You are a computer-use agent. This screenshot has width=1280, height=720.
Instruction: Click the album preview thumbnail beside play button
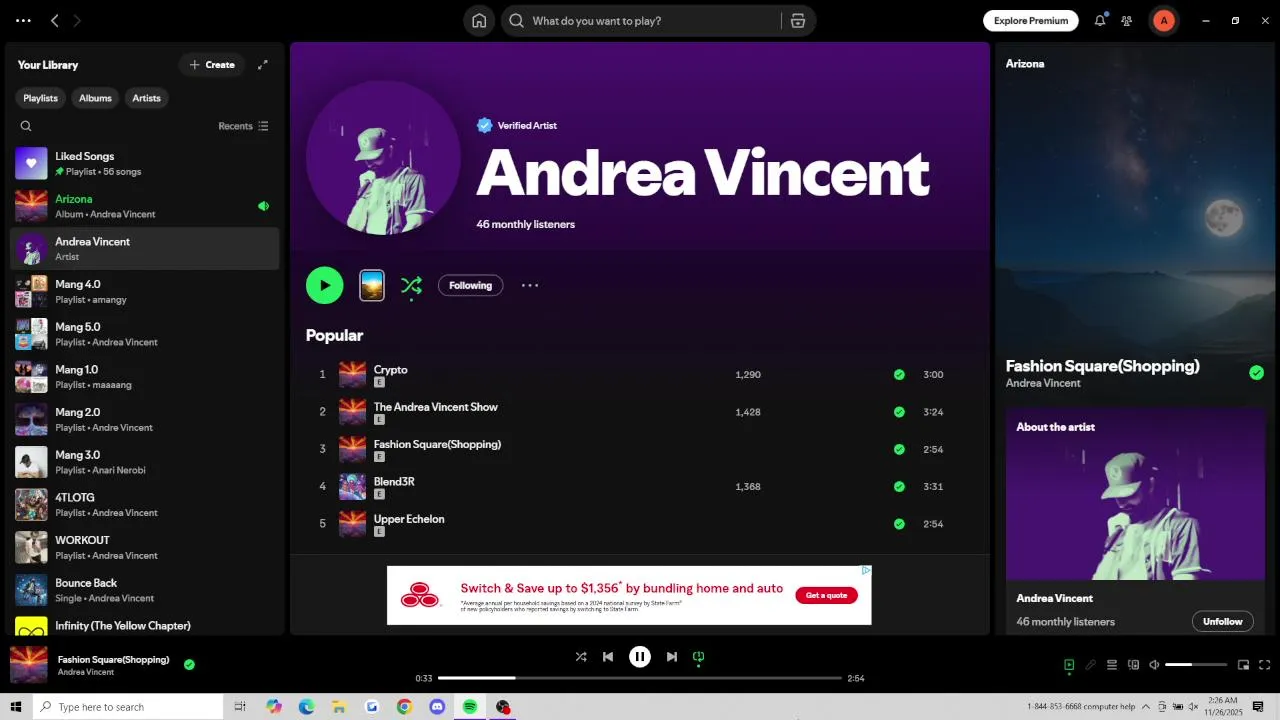(372, 285)
